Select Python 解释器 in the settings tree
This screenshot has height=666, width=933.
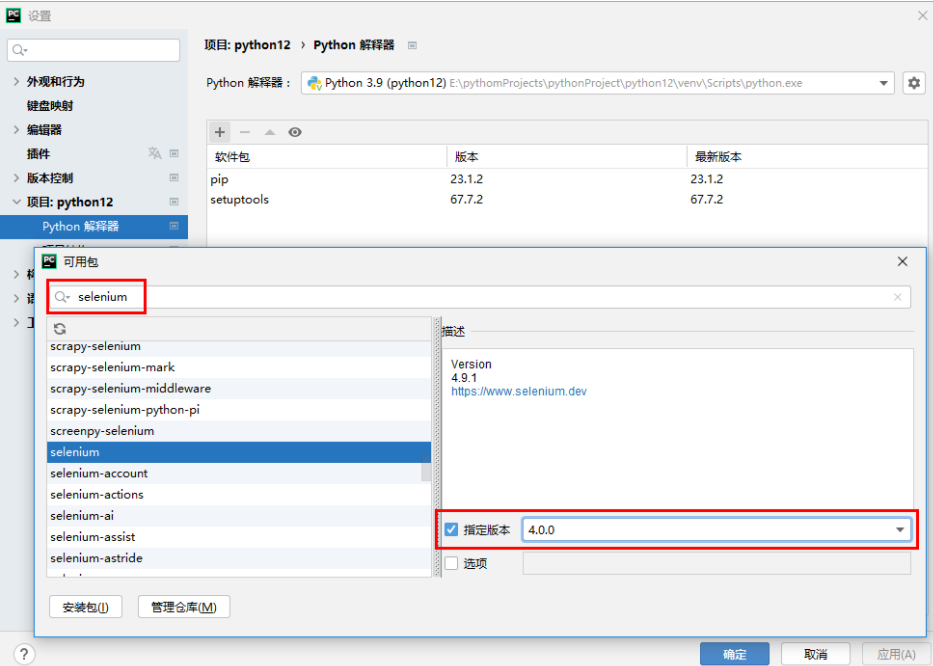(94, 226)
